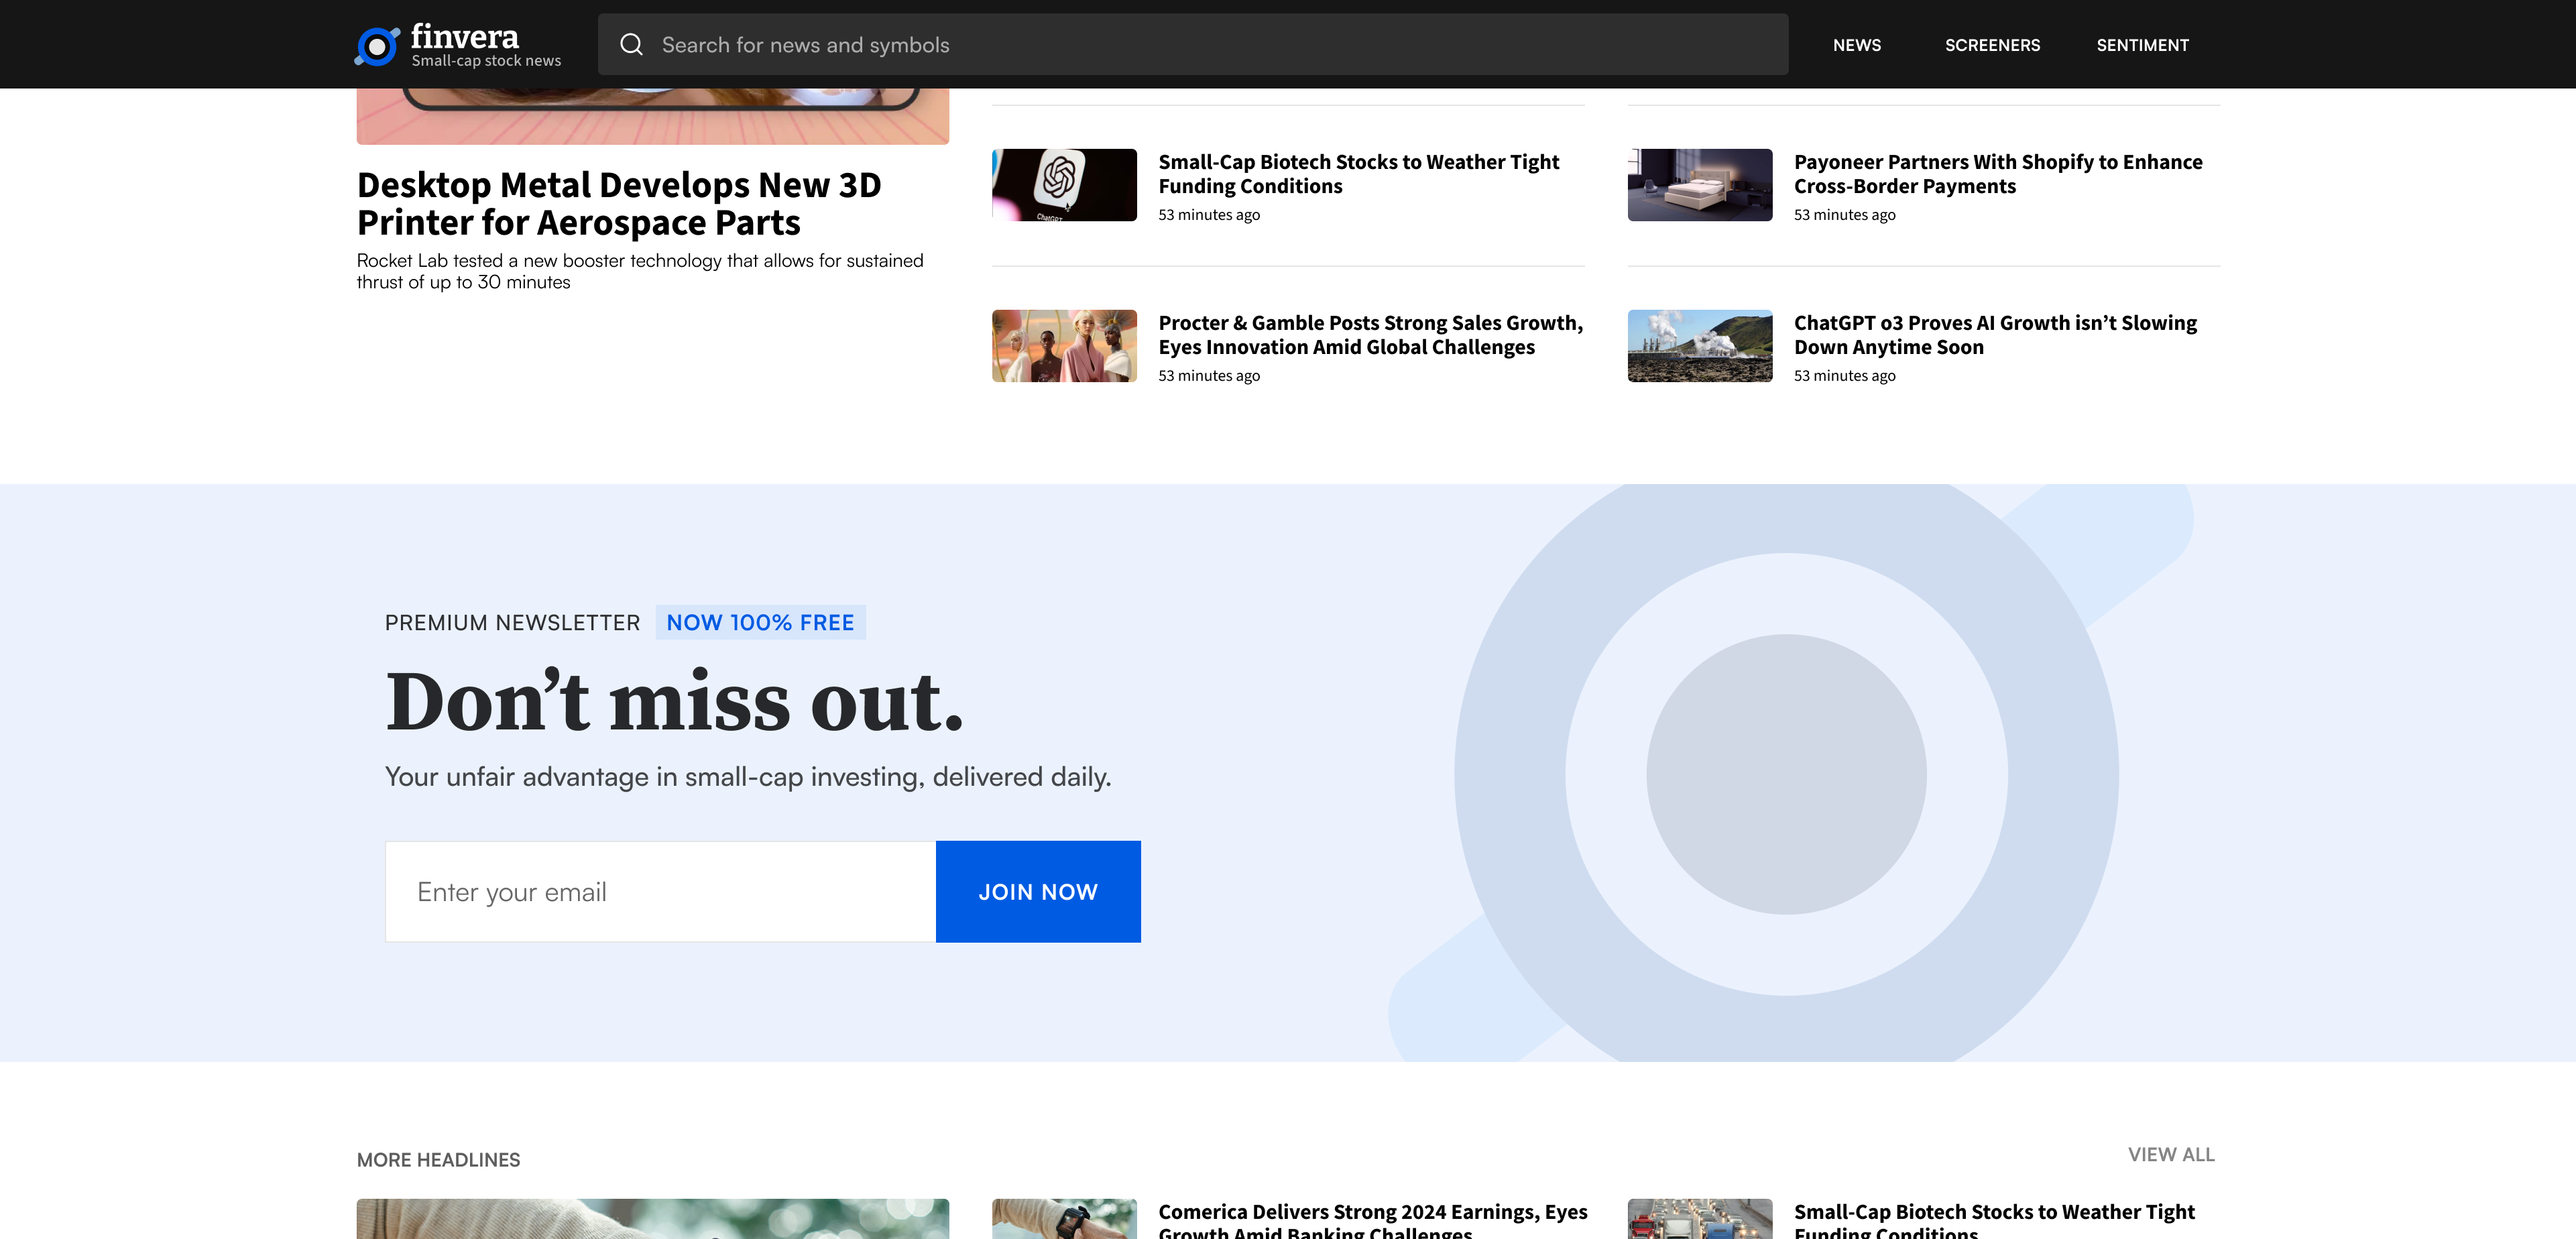The image size is (2576, 1239).
Task: Open Comerica Delivers Strong 2024 Earnings headline
Action: point(1372,1213)
